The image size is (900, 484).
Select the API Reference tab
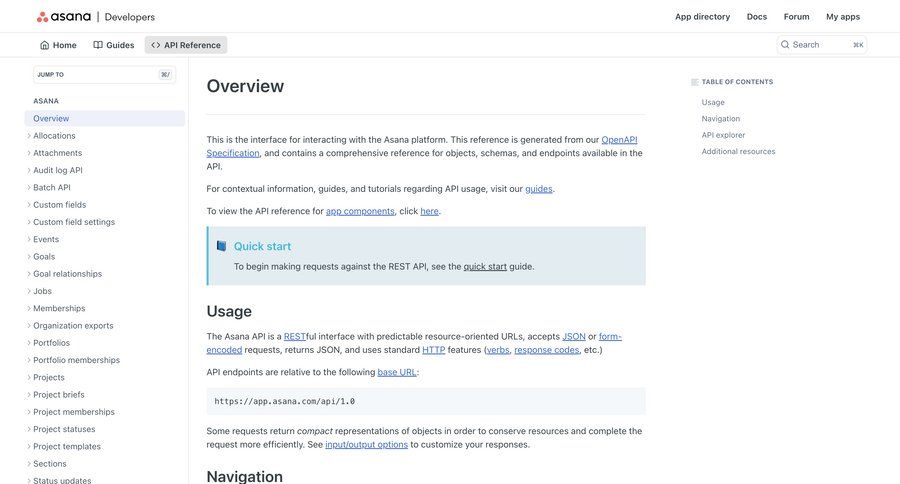pyautogui.click(x=186, y=45)
